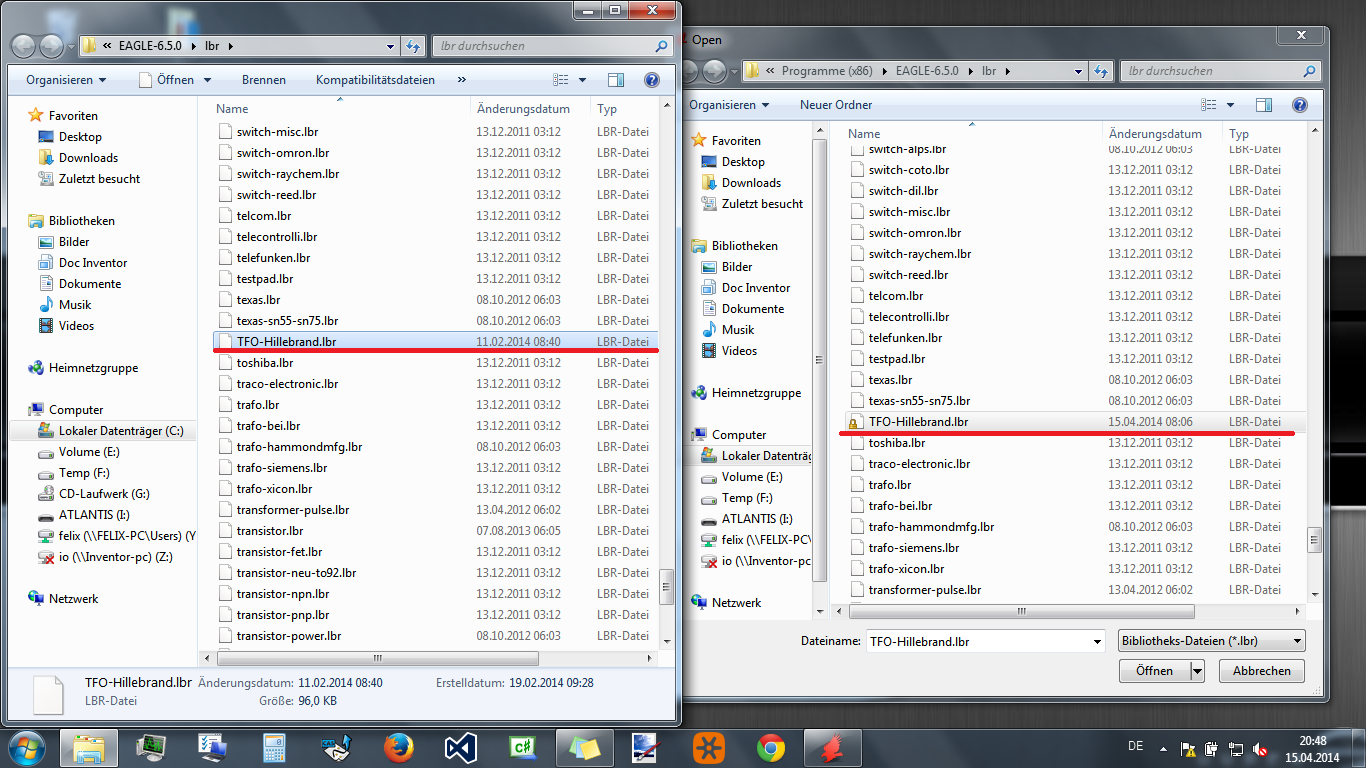Open the Windows Start orb
The image size is (1366, 768).
coord(28,747)
